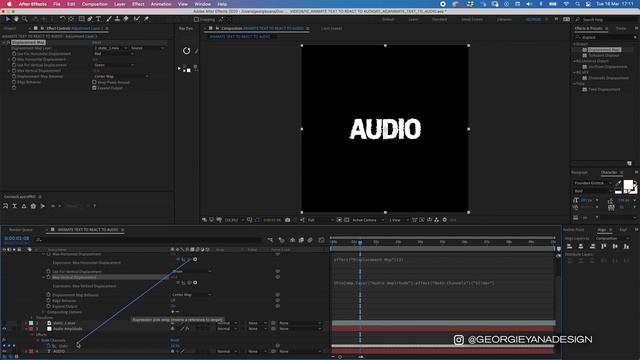Image resolution: width=640 pixels, height=360 pixels.
Task: Take snapshot with camera icon in viewer
Action: (287, 220)
